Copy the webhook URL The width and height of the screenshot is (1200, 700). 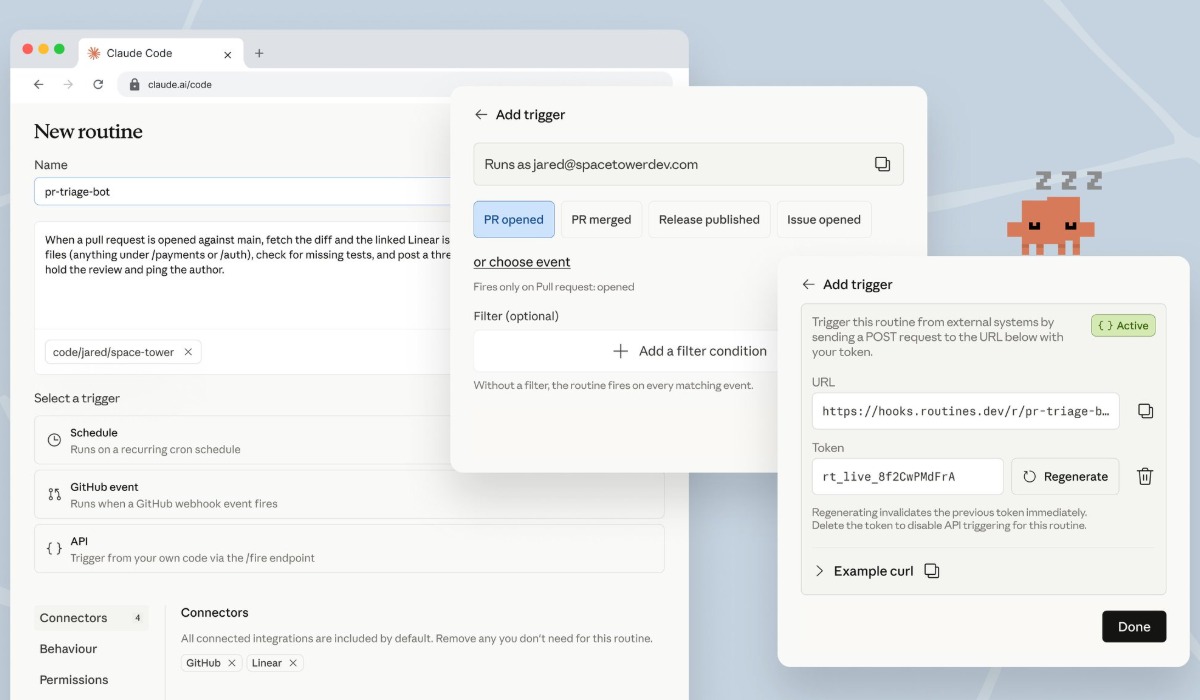[x=1146, y=411]
